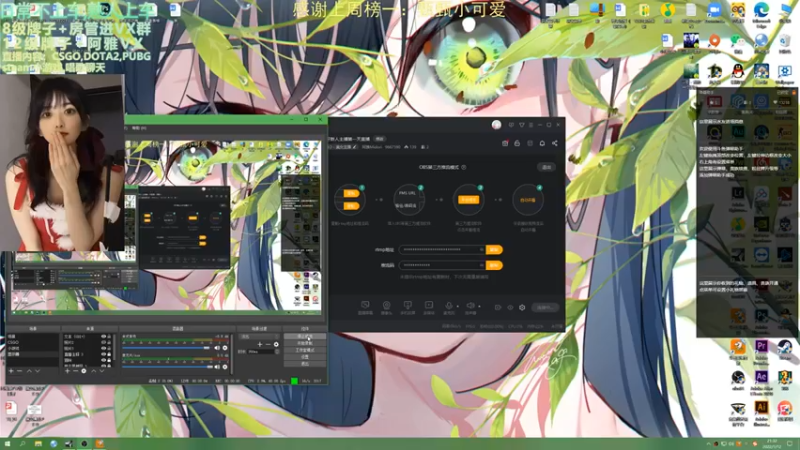The height and width of the screenshot is (450, 800).
Task: Remove scene transition with the minus icon
Action: (x=268, y=344)
